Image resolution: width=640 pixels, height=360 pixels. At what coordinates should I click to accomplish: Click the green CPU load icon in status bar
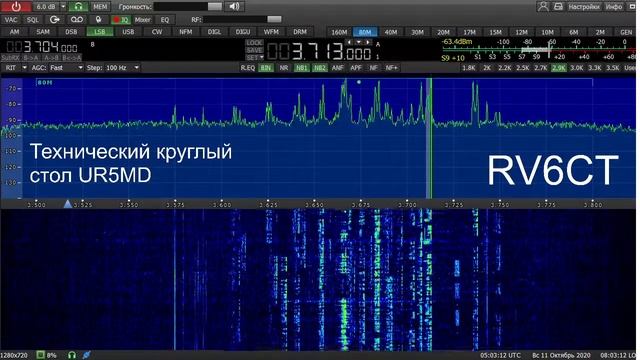click(40, 355)
